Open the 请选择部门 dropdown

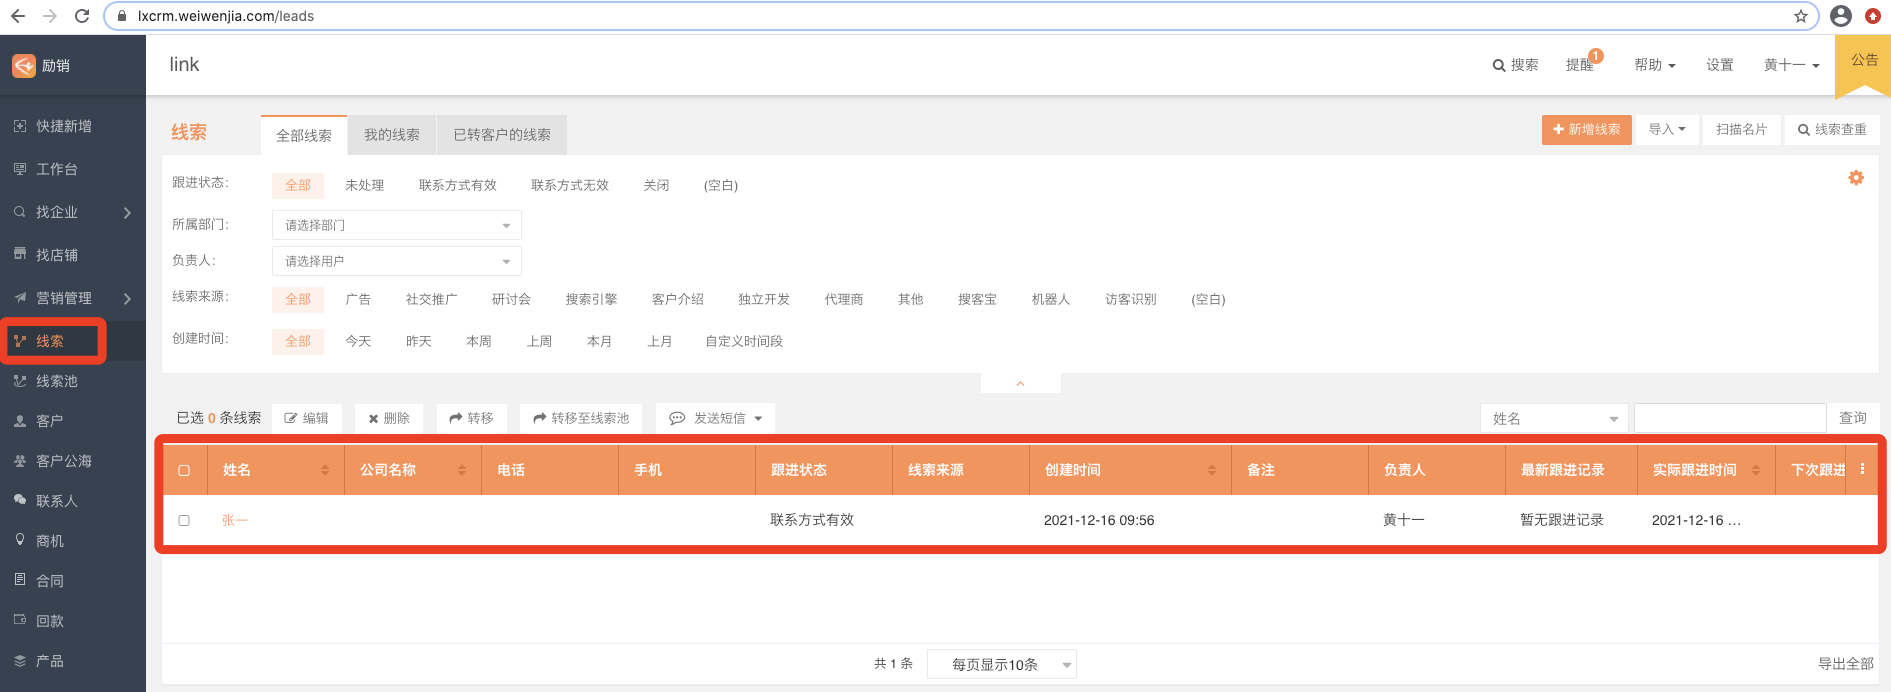[x=397, y=225]
